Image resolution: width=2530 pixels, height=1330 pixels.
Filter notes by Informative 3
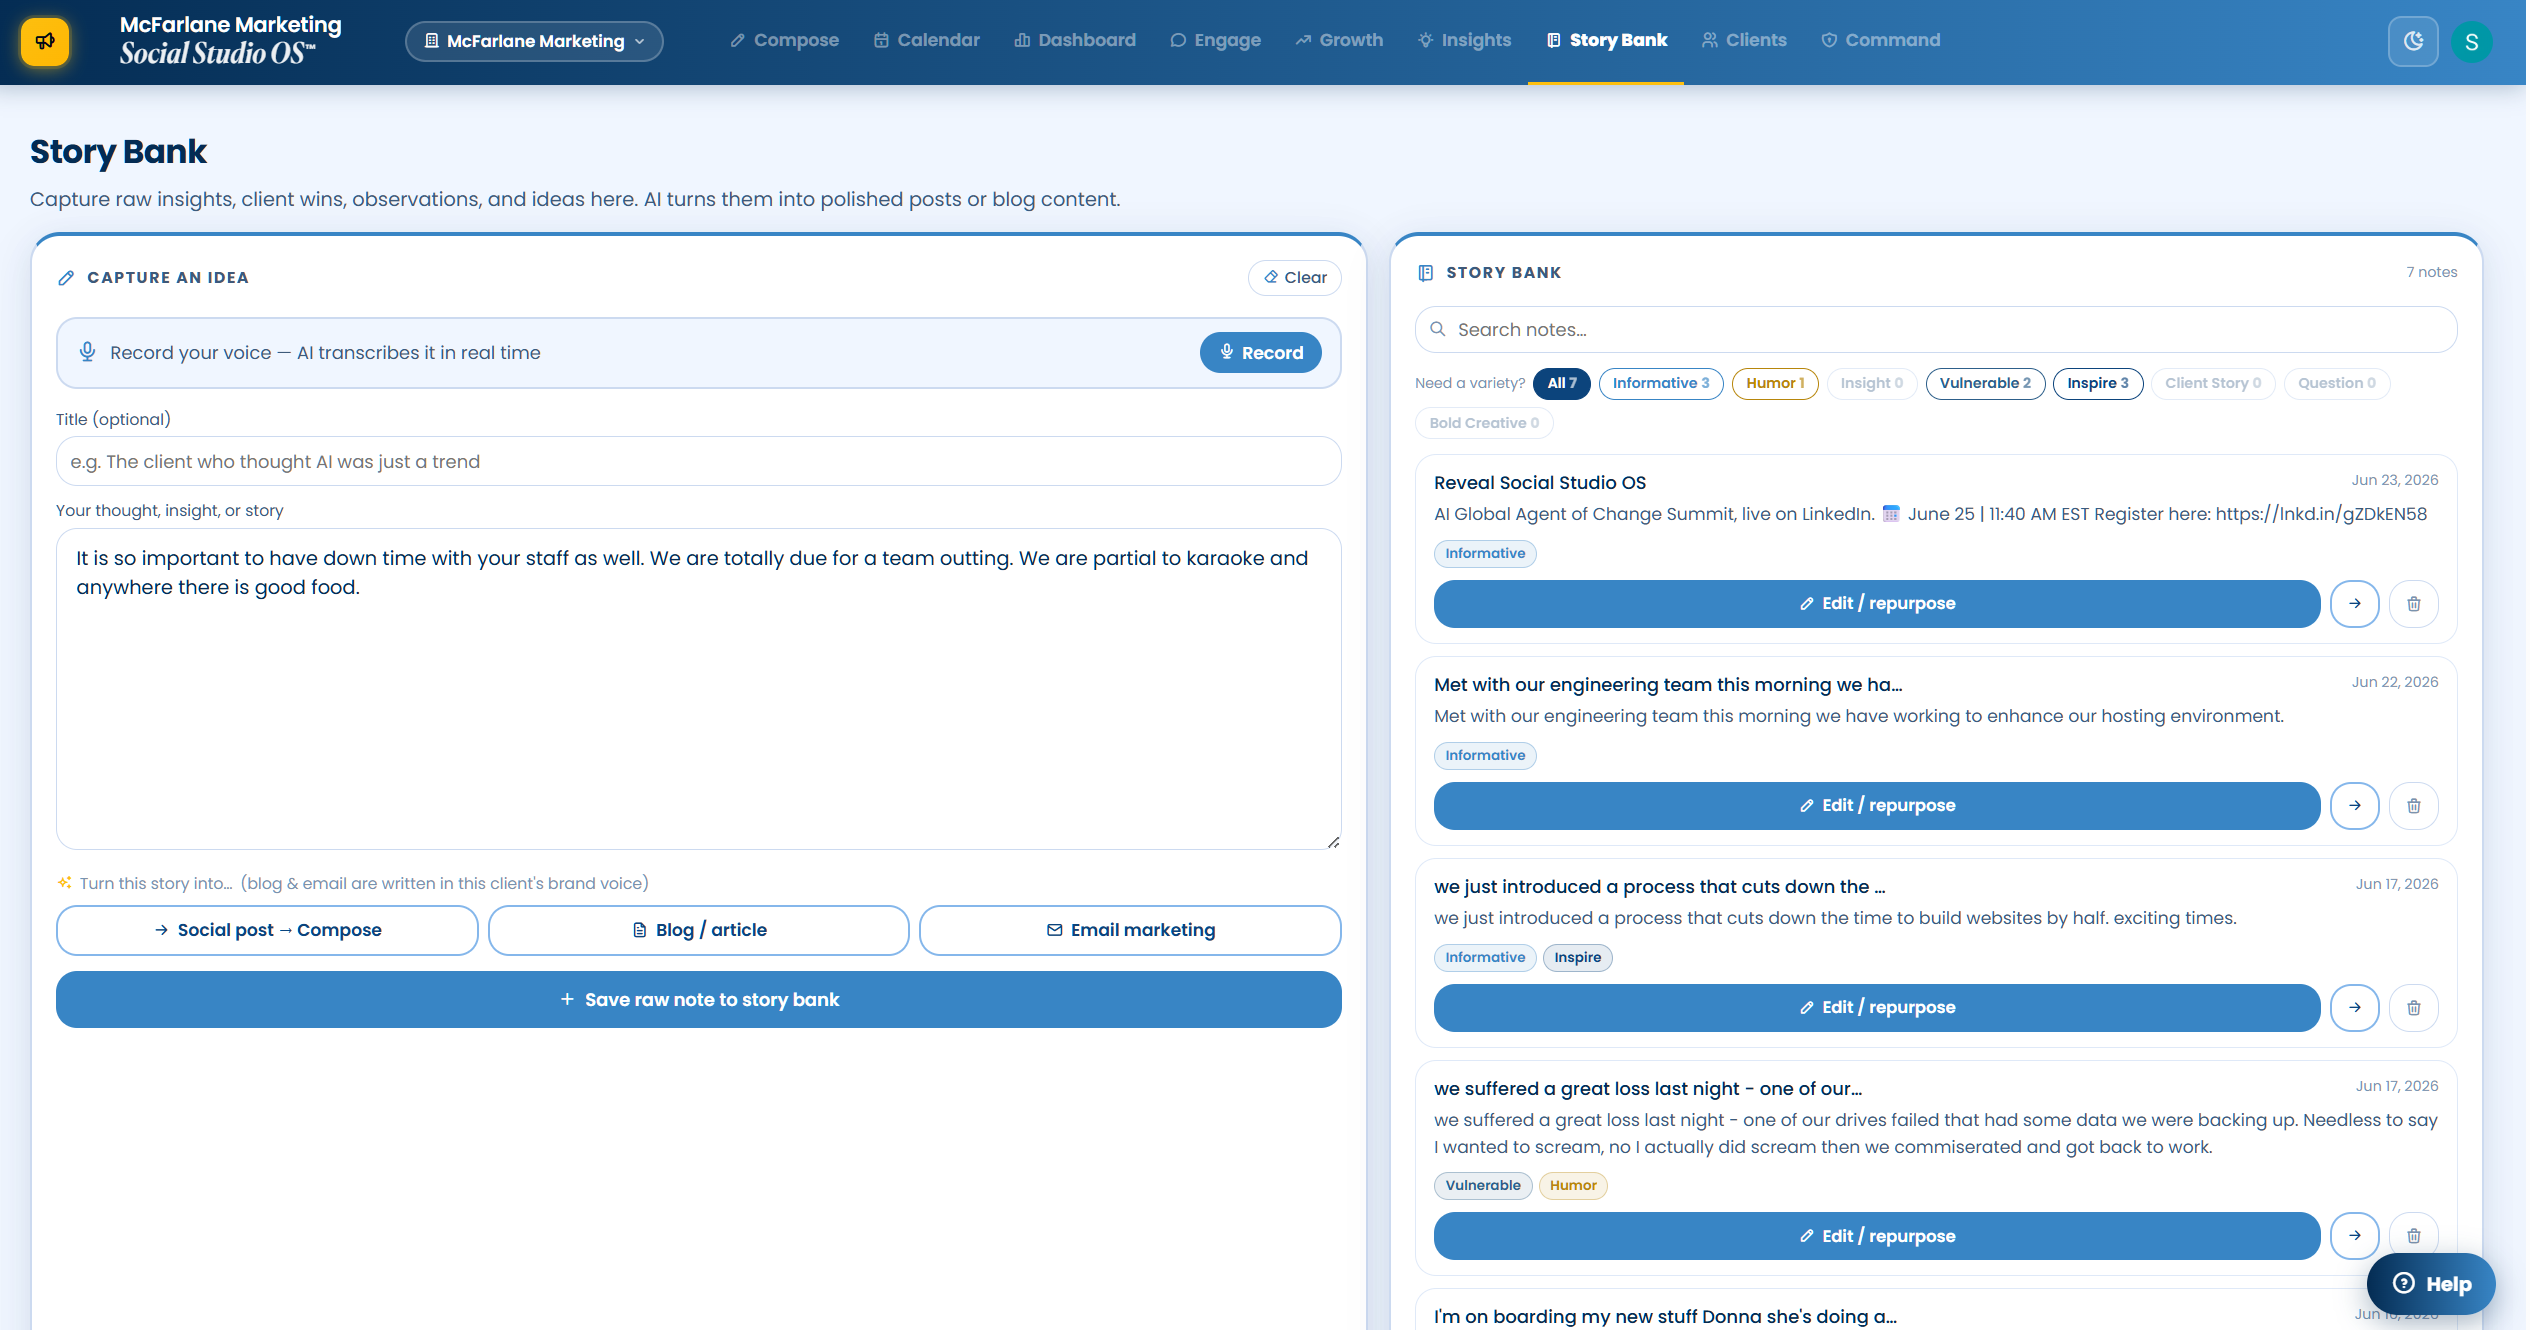click(1660, 383)
